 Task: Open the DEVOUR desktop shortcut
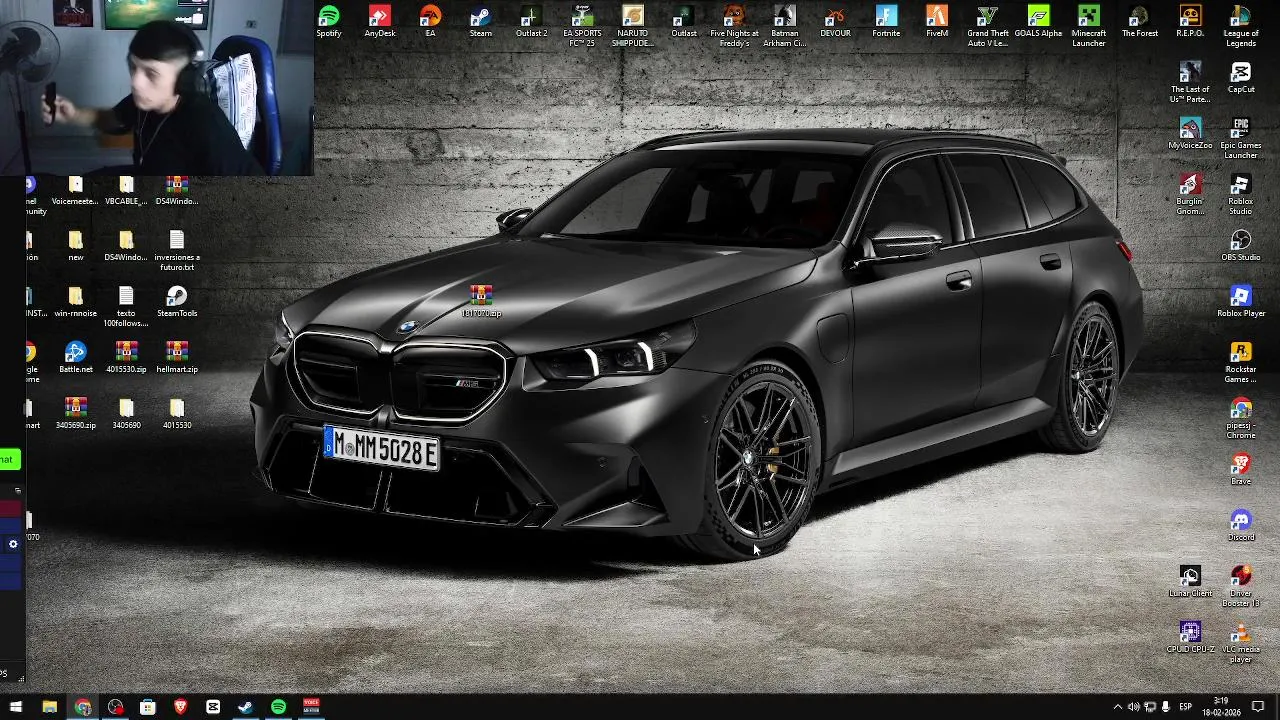[x=835, y=22]
